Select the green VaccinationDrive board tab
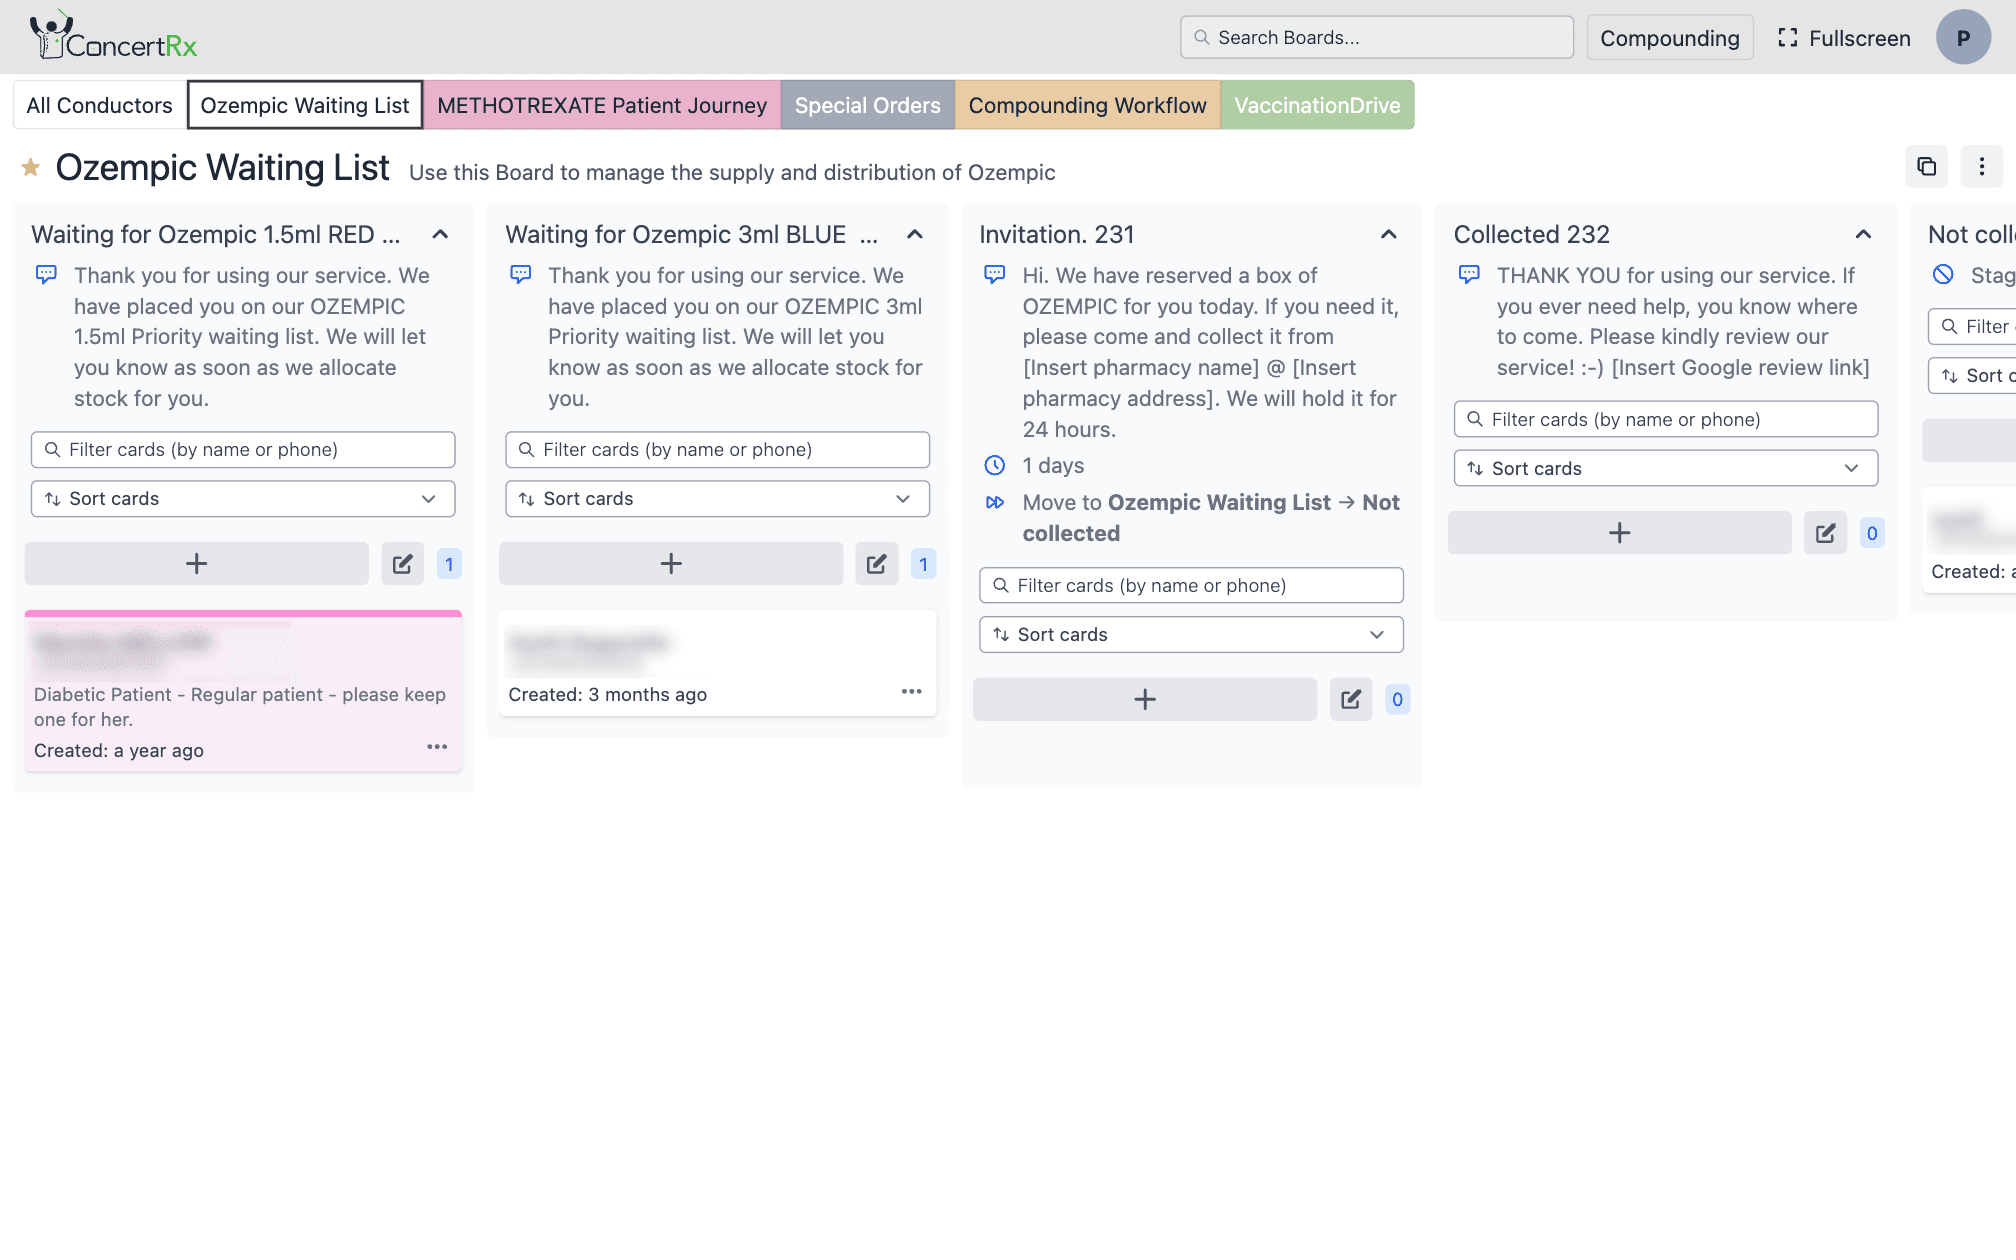The width and height of the screenshot is (2016, 1260). click(x=1317, y=105)
